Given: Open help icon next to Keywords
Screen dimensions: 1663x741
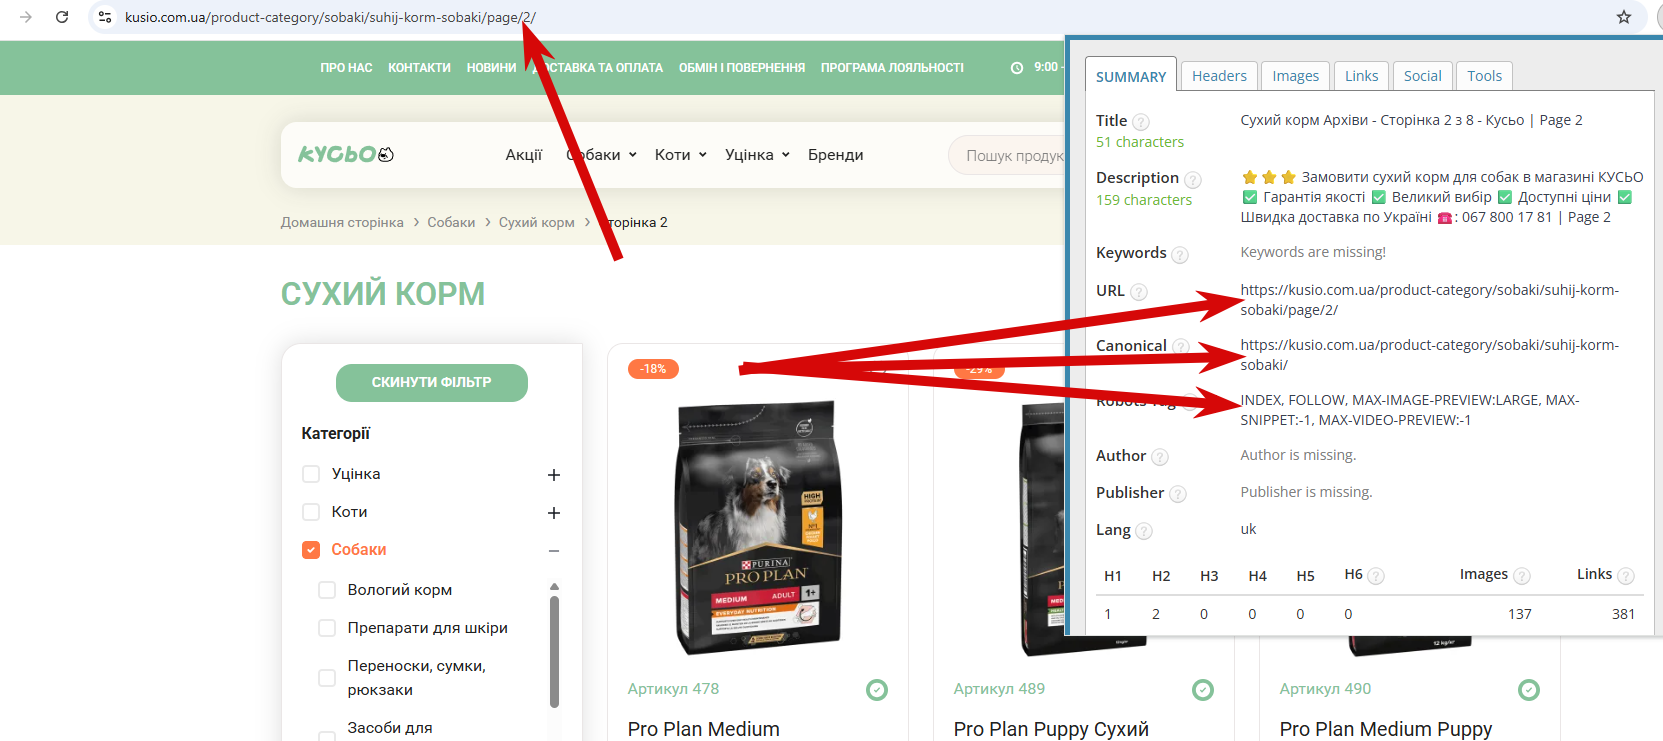Looking at the screenshot, I should coord(1180,255).
